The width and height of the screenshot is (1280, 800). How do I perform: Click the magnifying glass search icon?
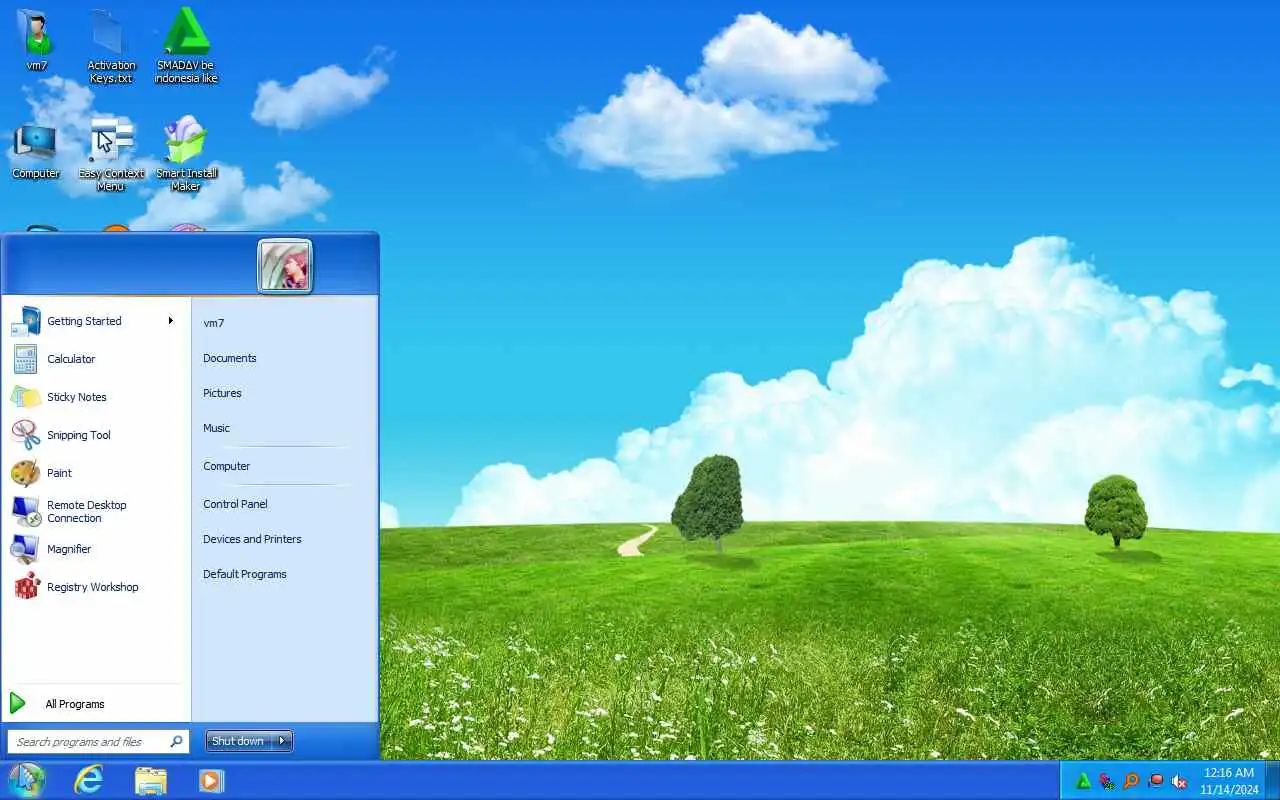point(176,742)
